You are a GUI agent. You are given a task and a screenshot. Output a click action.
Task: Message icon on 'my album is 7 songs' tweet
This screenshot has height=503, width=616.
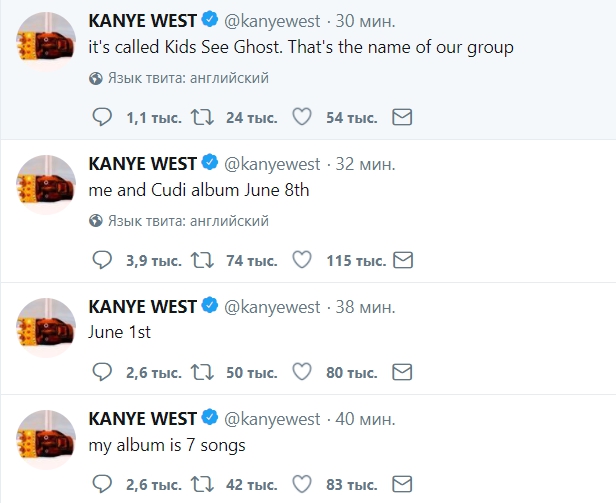pos(402,485)
